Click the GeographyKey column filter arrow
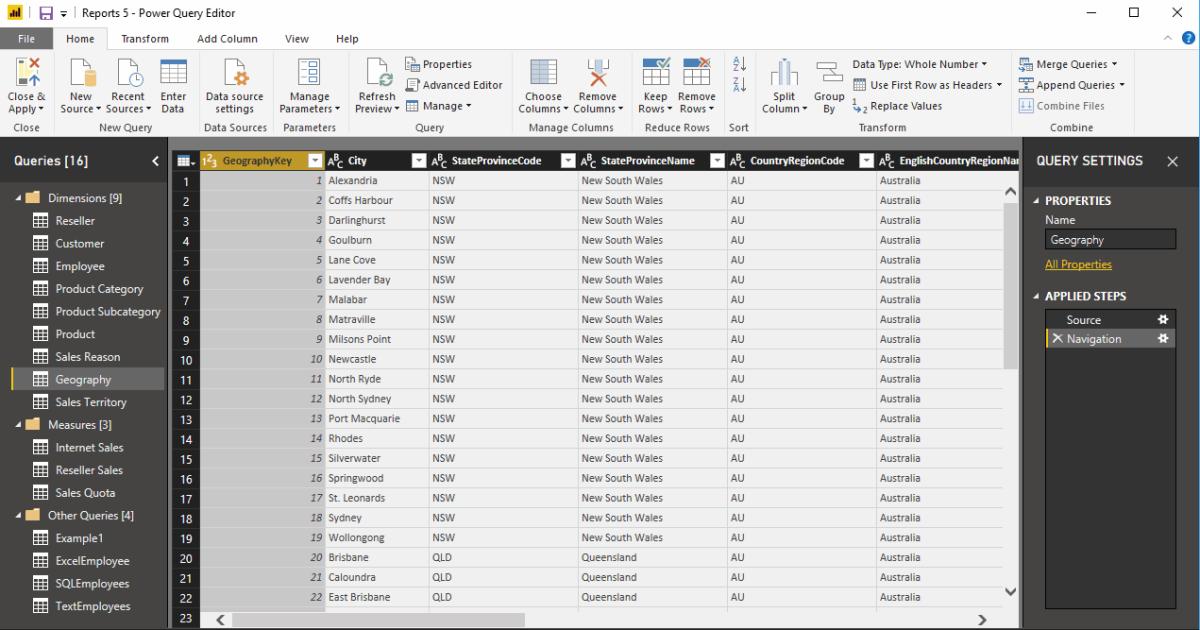Image resolution: width=1200 pixels, height=630 pixels. 314,160
